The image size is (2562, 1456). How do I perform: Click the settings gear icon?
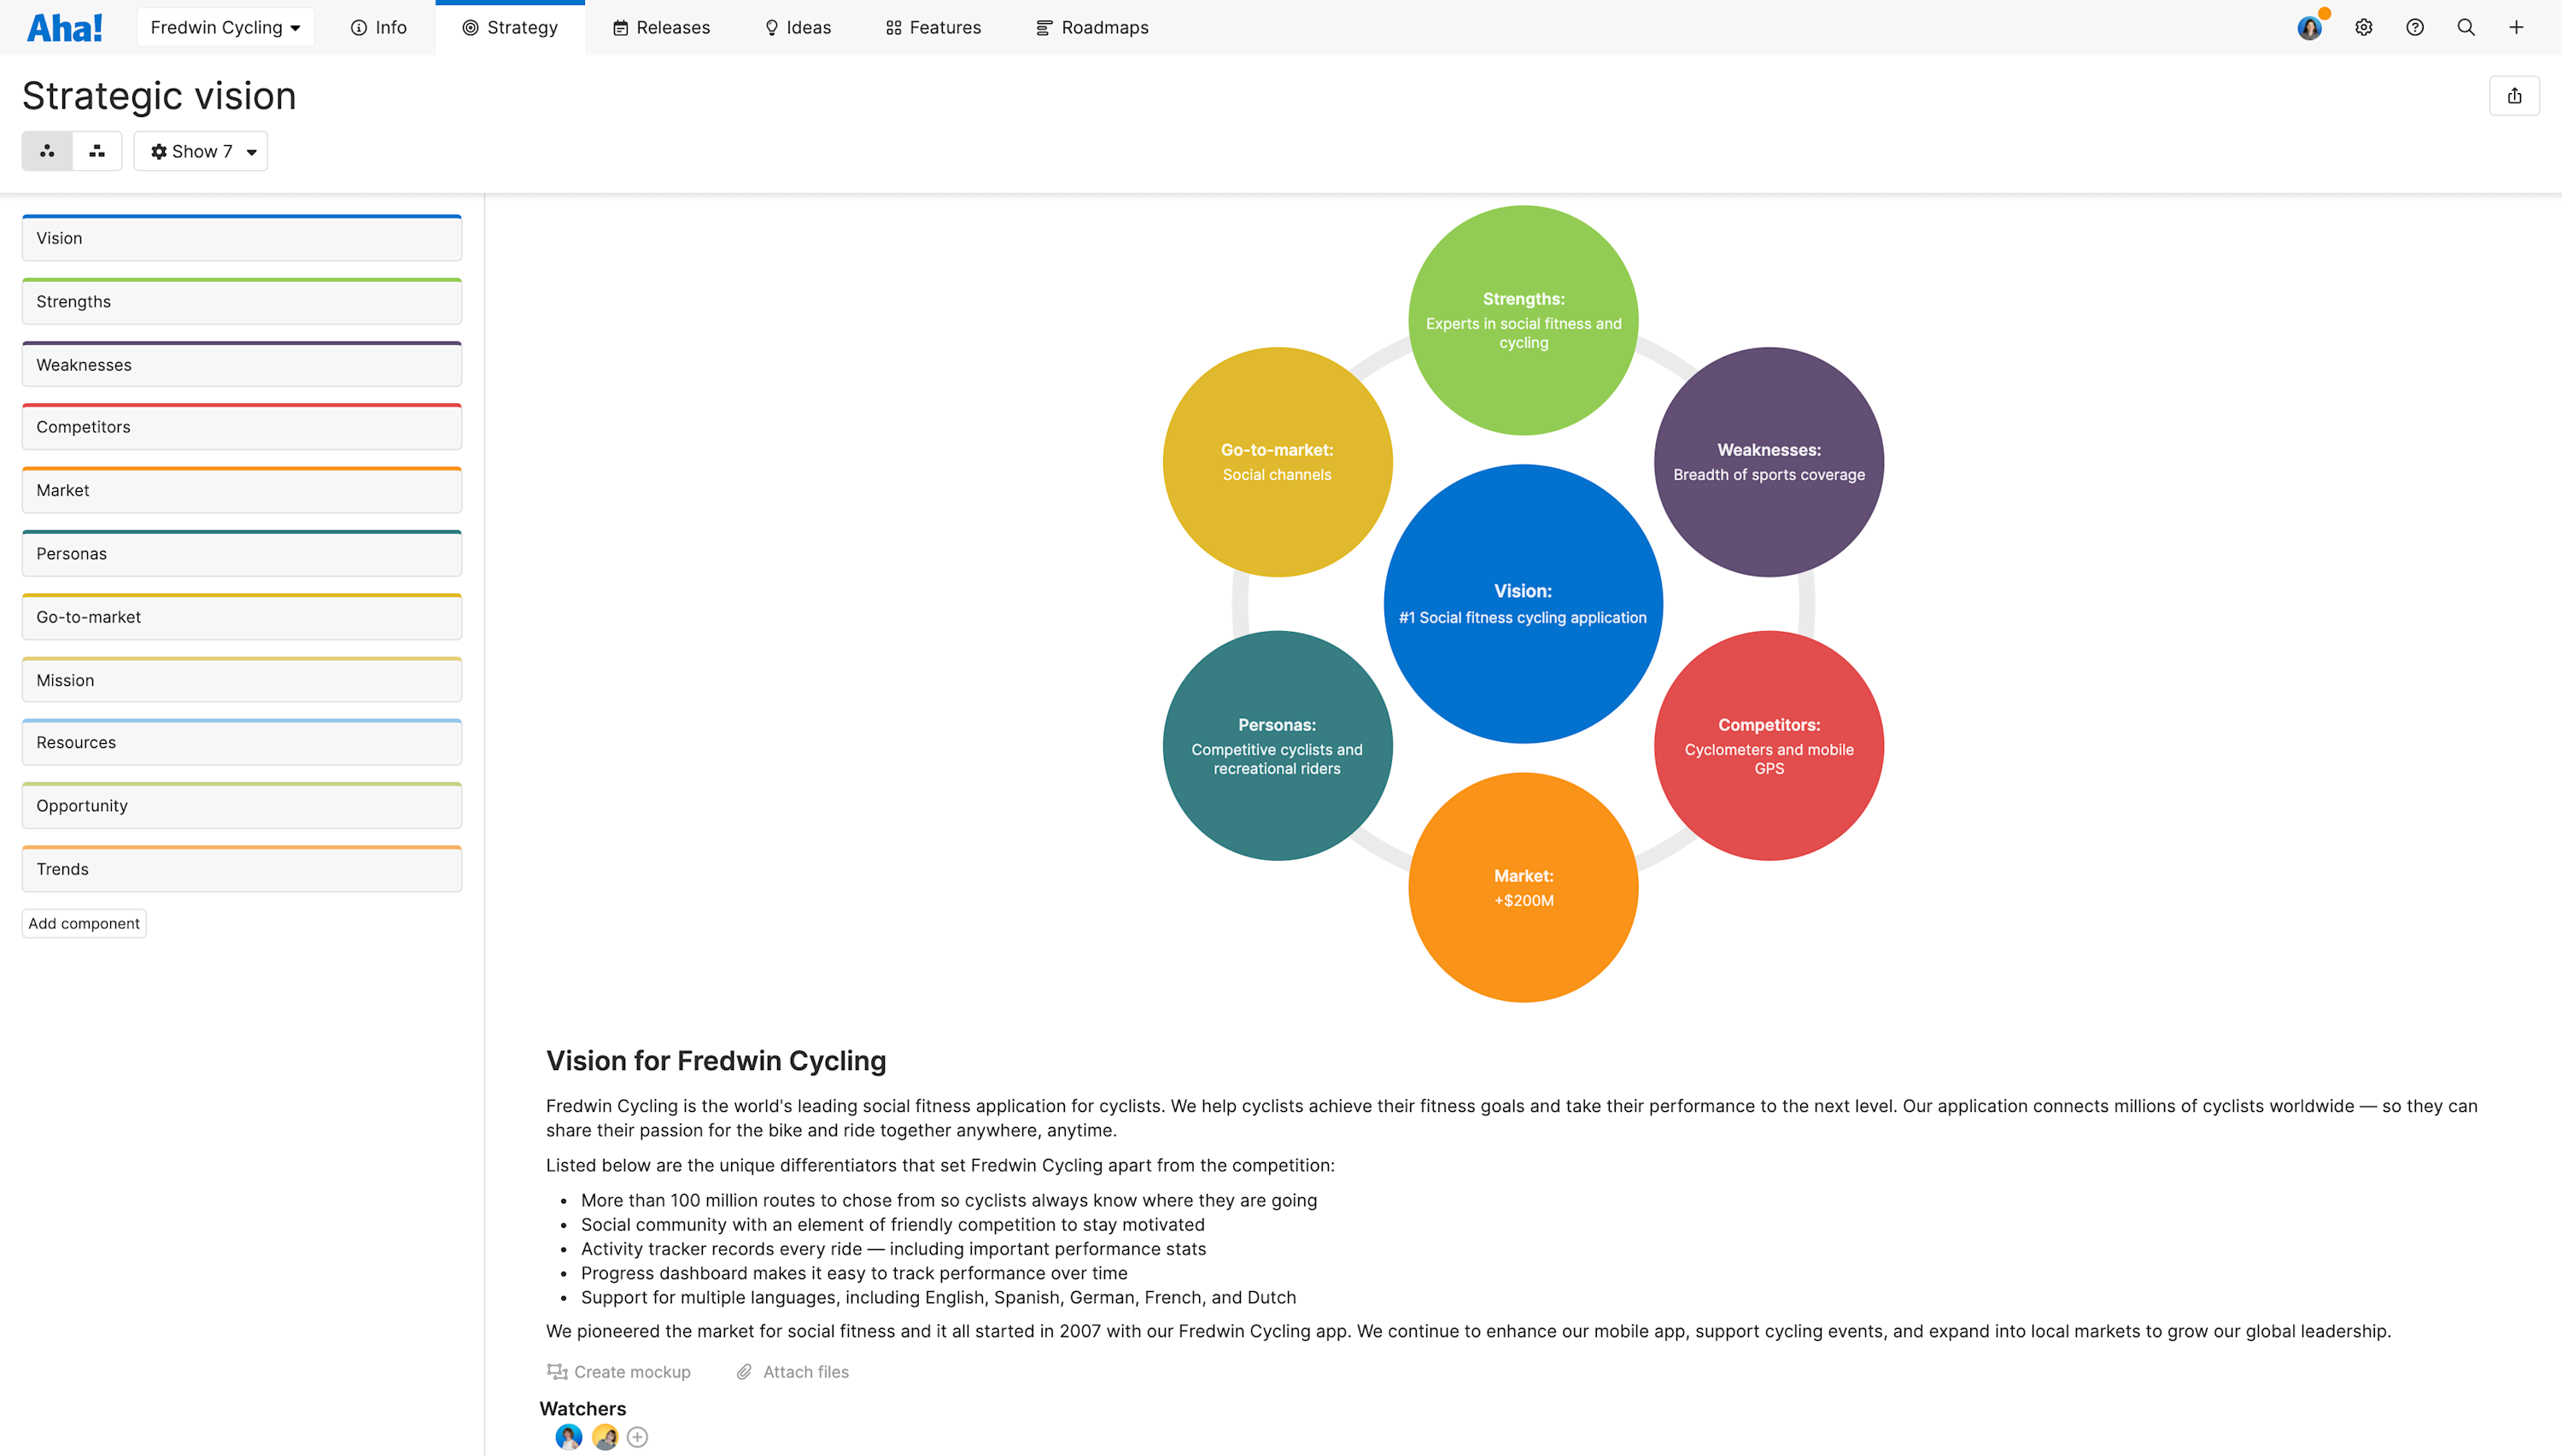(x=2364, y=27)
